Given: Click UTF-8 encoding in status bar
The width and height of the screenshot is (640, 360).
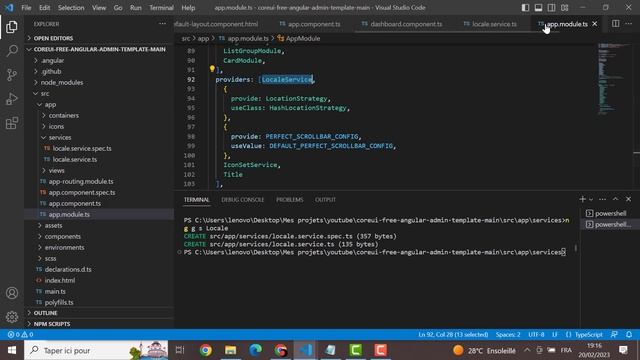Looking at the screenshot, I should (536, 335).
